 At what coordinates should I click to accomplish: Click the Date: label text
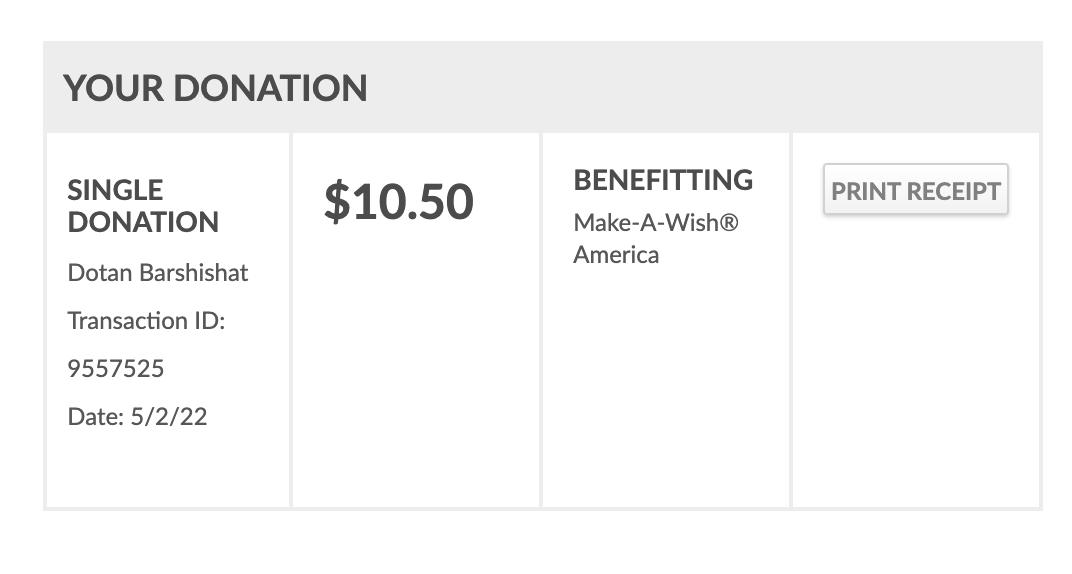(96, 417)
